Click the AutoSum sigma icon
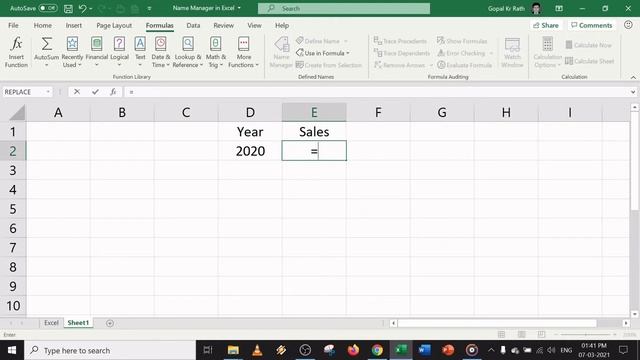Image resolution: width=640 pixels, height=360 pixels. (x=47, y=44)
